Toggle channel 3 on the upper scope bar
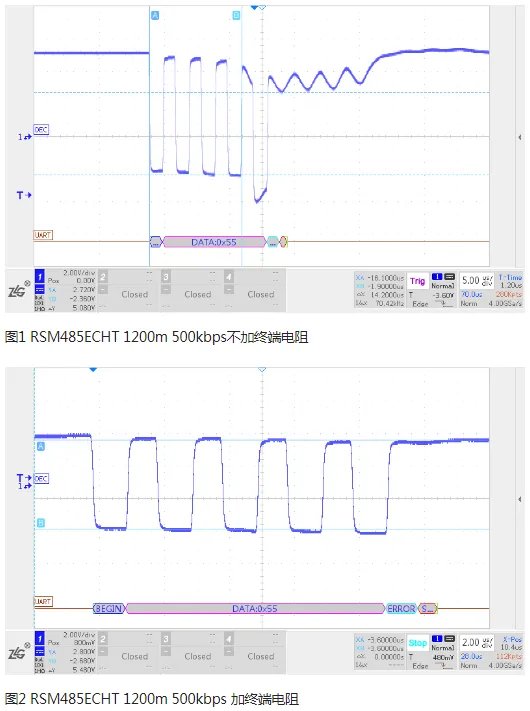Viewport: 530px width, 711px height. click(166, 277)
